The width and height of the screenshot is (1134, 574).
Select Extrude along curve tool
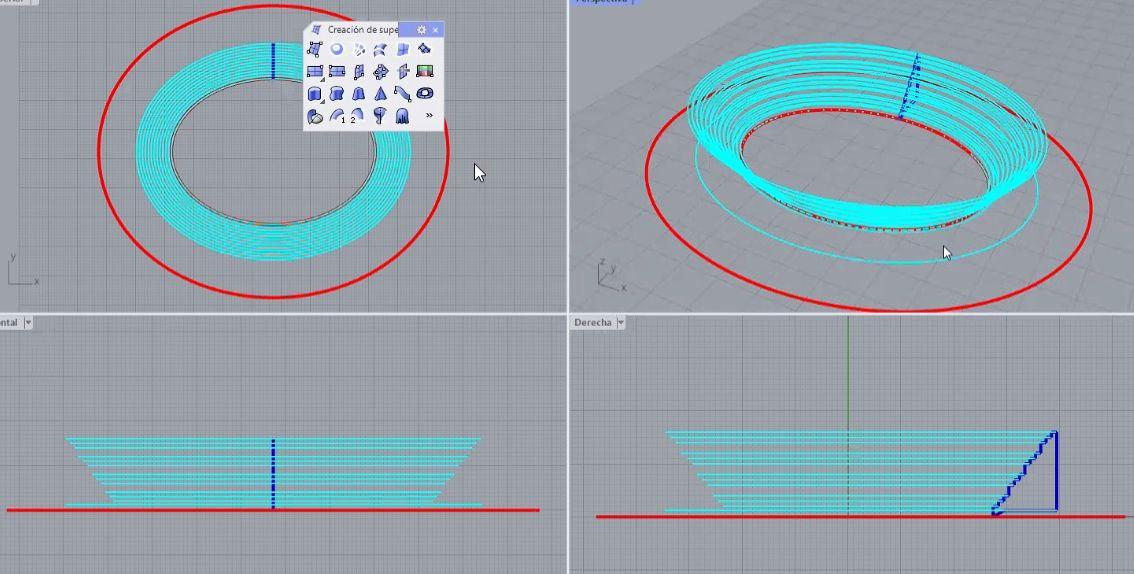coord(337,94)
